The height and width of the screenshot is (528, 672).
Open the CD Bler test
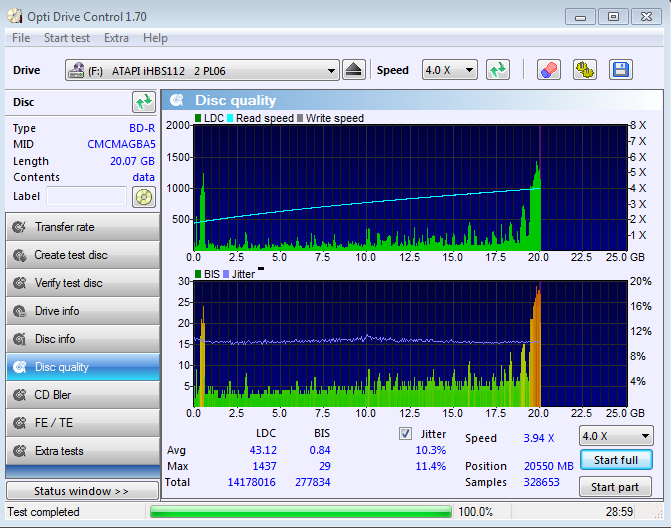coord(83,395)
